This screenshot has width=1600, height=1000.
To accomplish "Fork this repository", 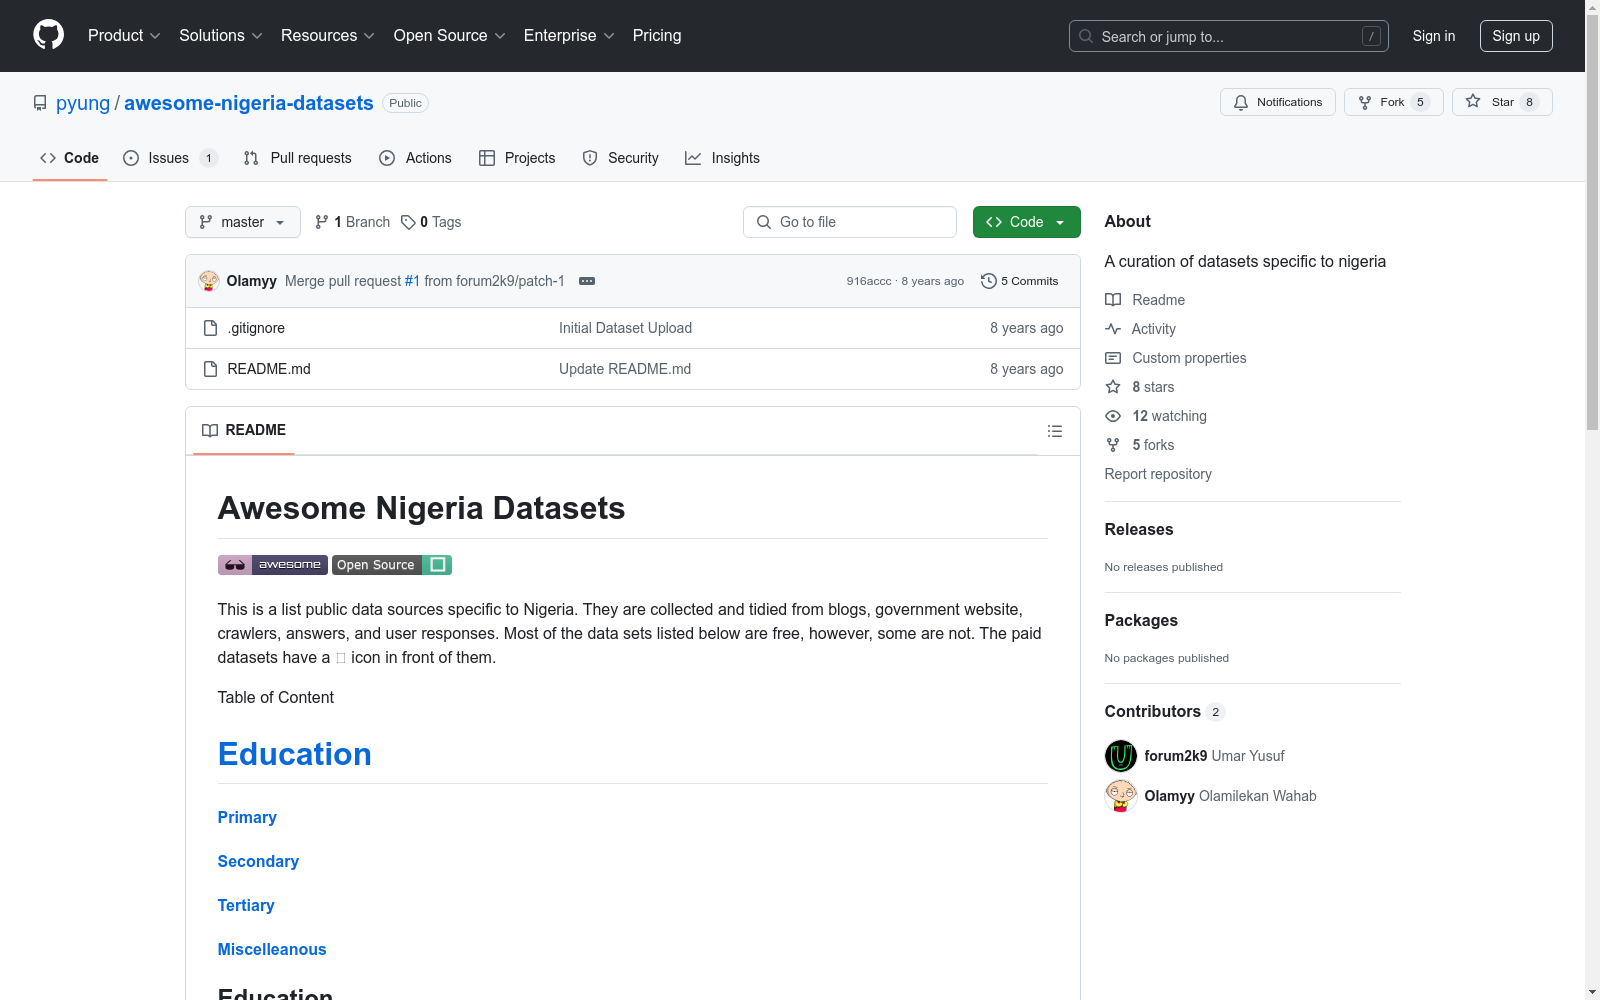I will point(1394,102).
